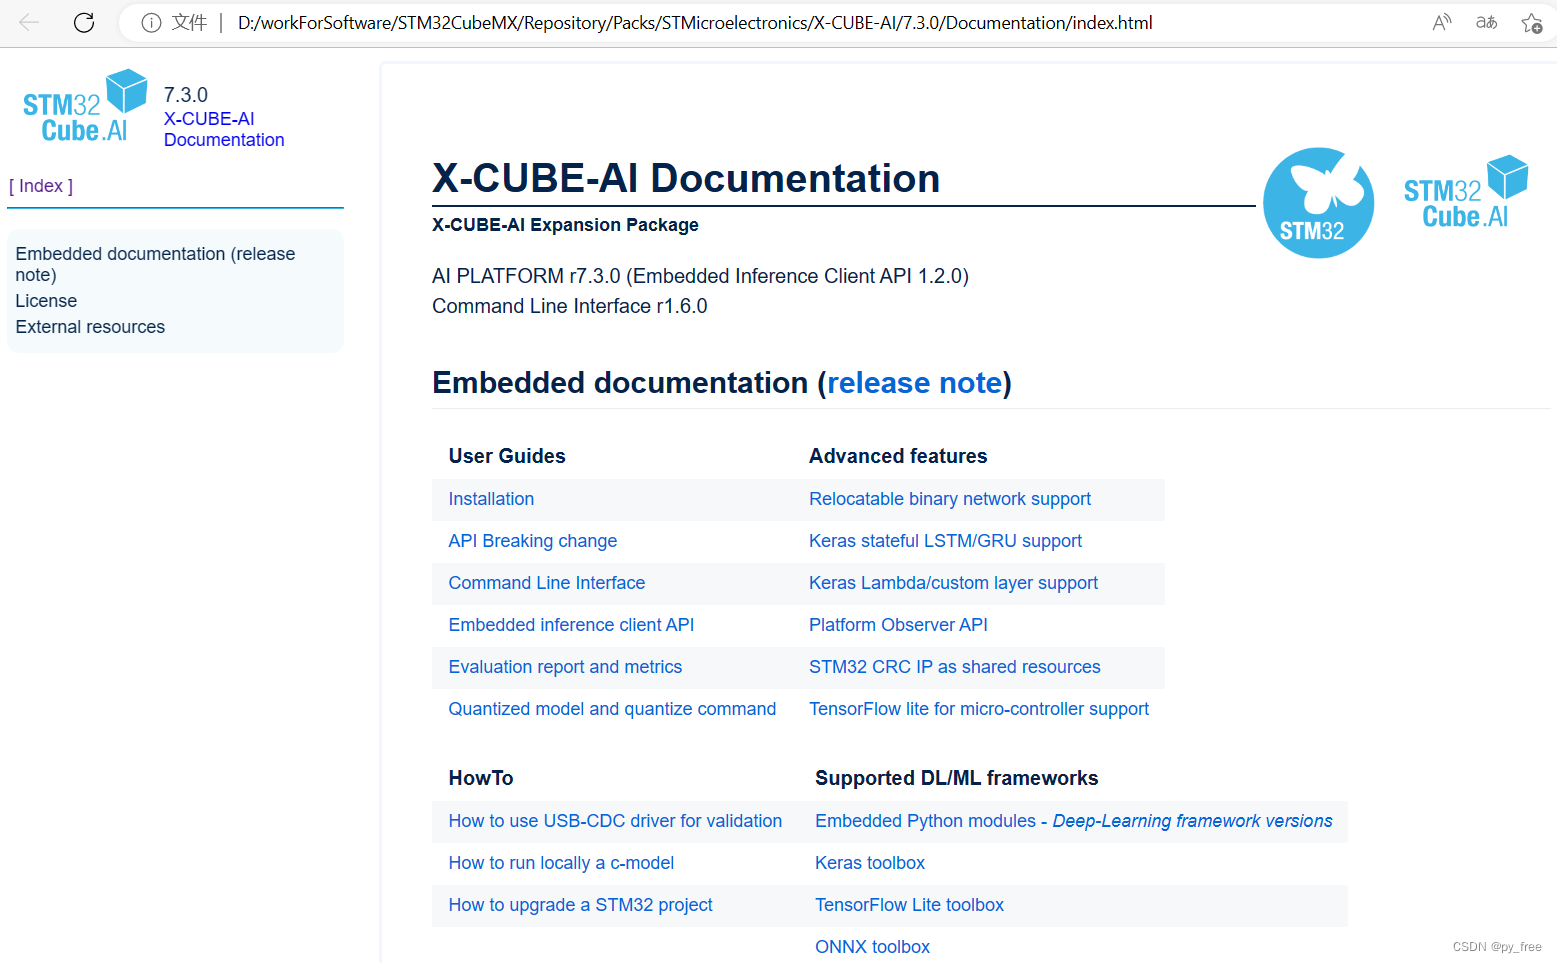1557x963 pixels.
Task: Click the User Guides column heading
Action: pos(507,456)
